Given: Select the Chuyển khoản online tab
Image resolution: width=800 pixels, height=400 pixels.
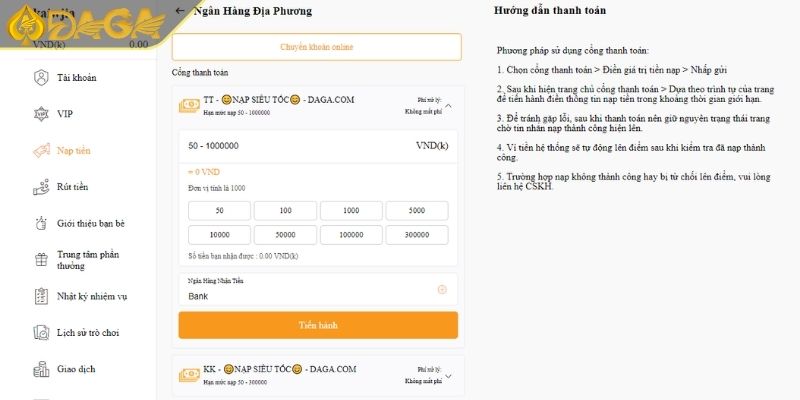Looking at the screenshot, I should pos(317,47).
